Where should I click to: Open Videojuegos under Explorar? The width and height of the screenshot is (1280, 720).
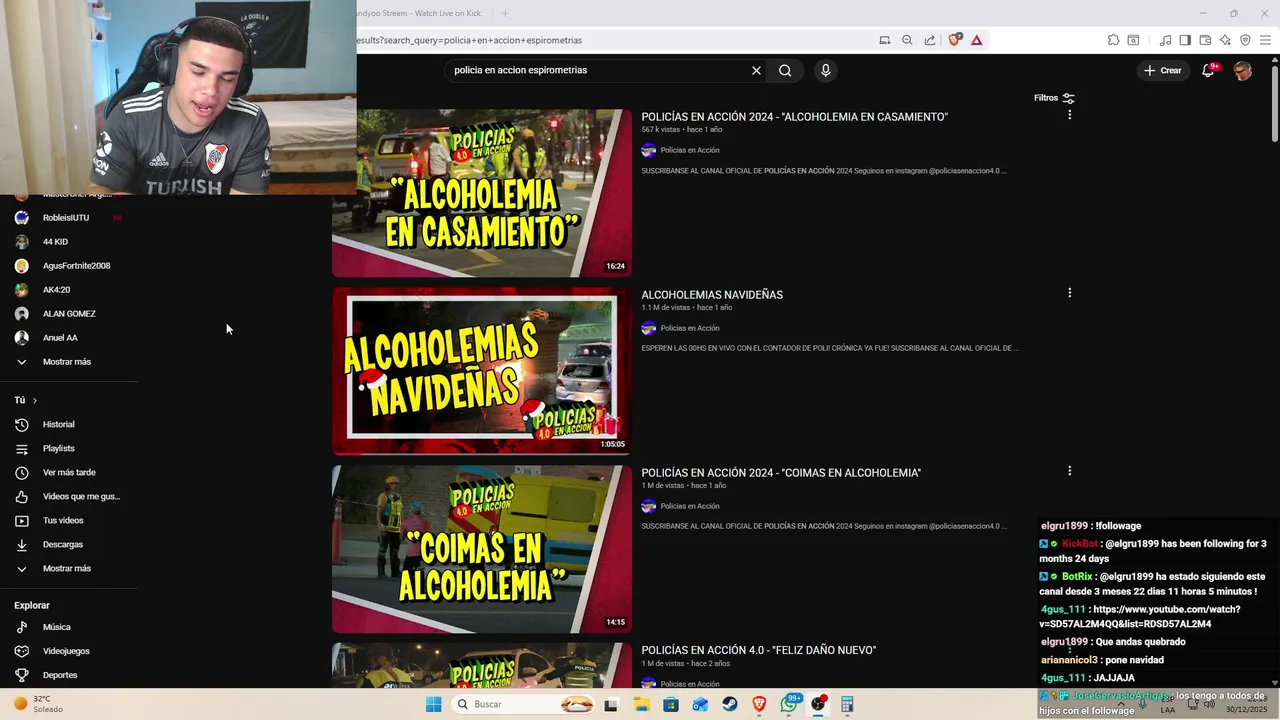(67, 651)
